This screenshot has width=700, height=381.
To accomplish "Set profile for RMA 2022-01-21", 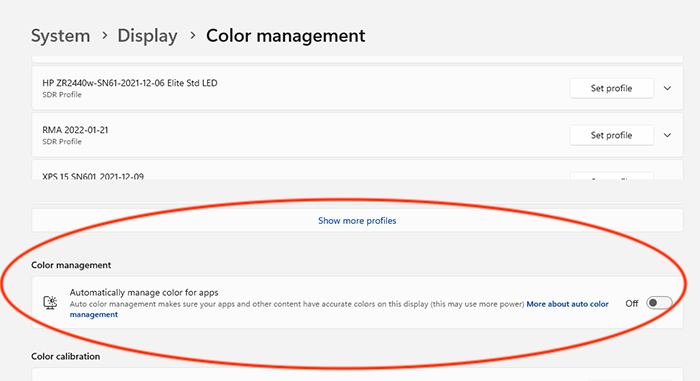I will click(x=612, y=135).
